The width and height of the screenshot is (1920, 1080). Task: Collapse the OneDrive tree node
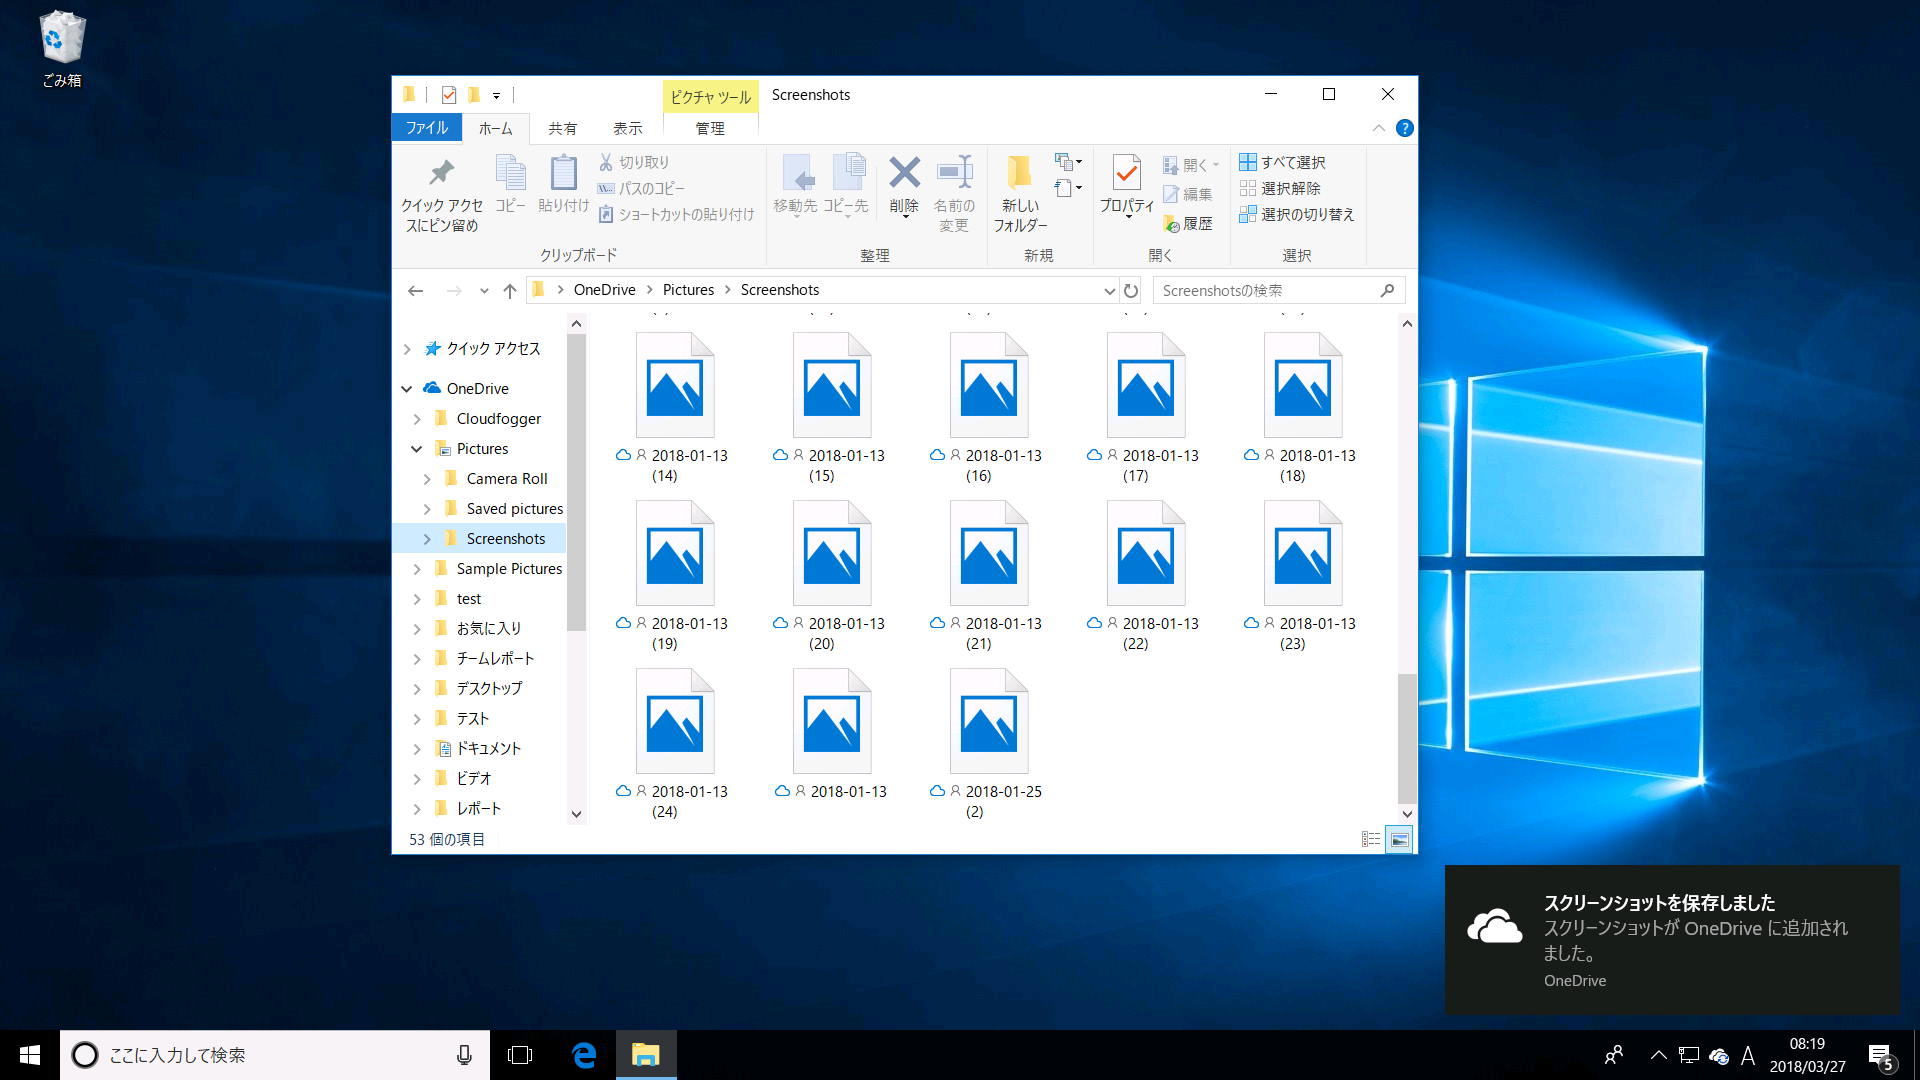407,388
